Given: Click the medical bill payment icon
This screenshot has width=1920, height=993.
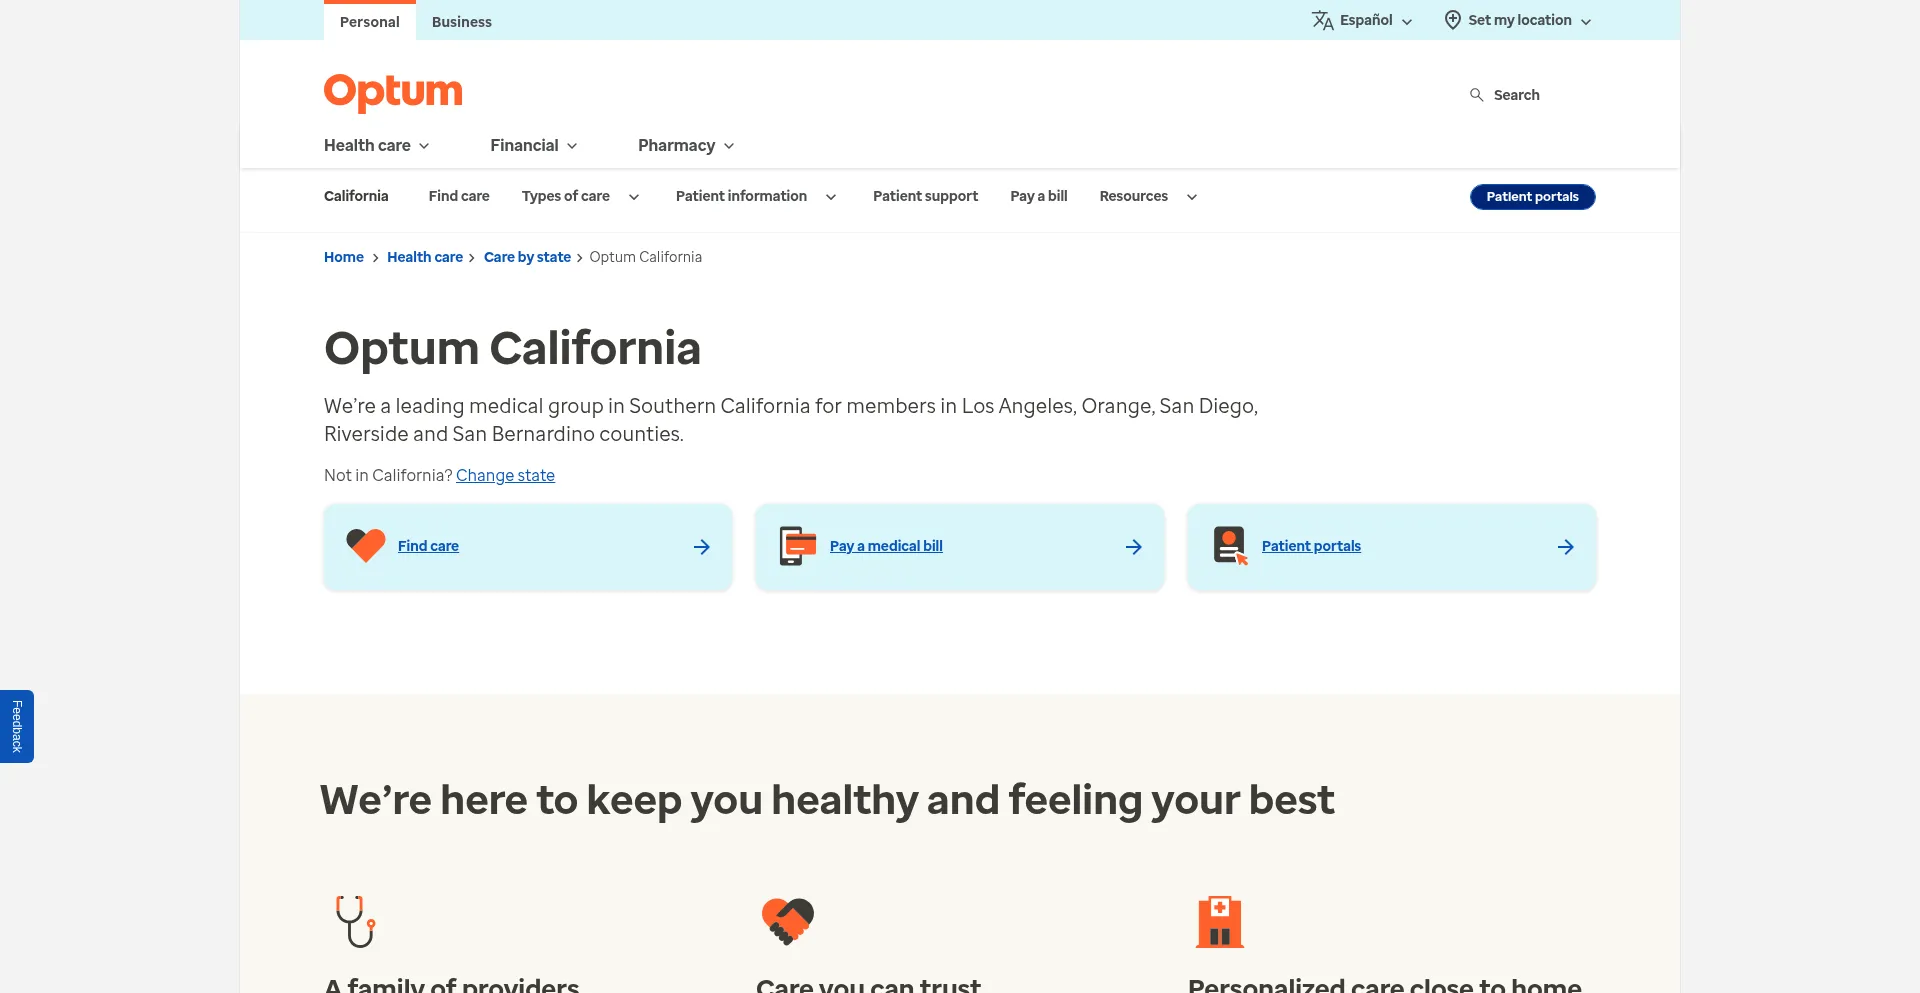Looking at the screenshot, I should coord(797,546).
